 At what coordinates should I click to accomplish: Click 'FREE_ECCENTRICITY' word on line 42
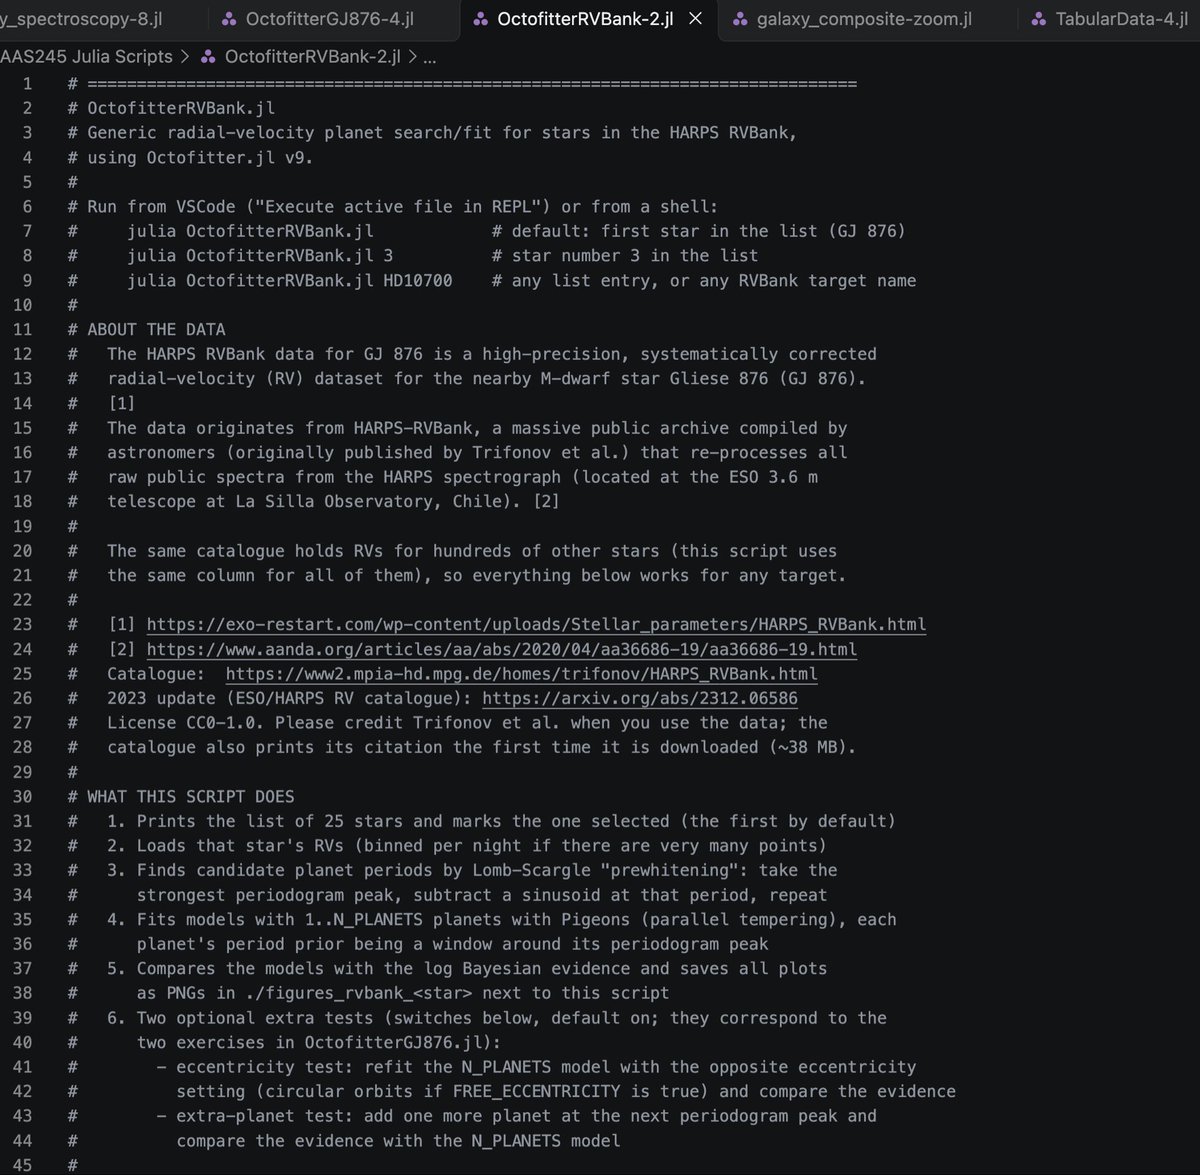click(x=536, y=1091)
